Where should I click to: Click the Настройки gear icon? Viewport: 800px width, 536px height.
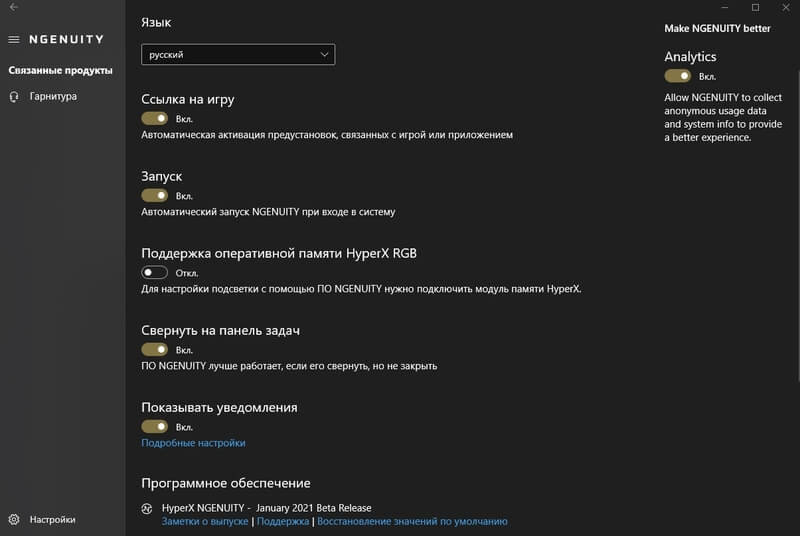[14, 519]
